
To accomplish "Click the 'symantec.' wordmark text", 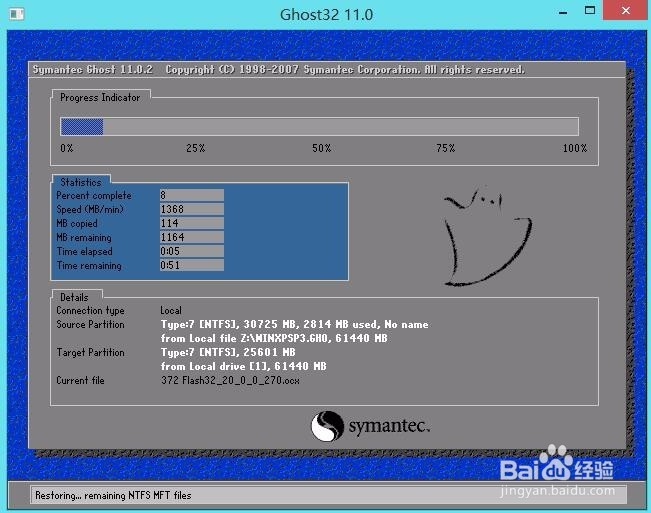I will (x=389, y=426).
